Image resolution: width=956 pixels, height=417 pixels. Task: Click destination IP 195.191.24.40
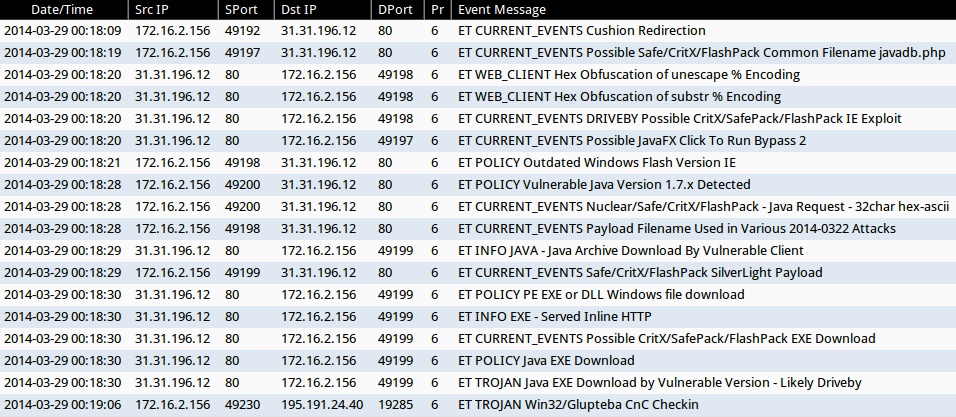322,405
